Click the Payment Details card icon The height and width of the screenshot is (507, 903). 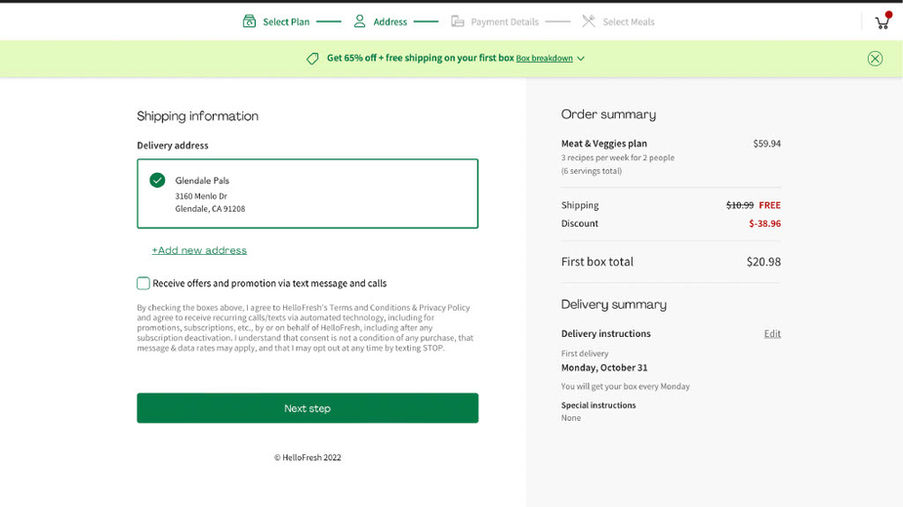point(457,21)
